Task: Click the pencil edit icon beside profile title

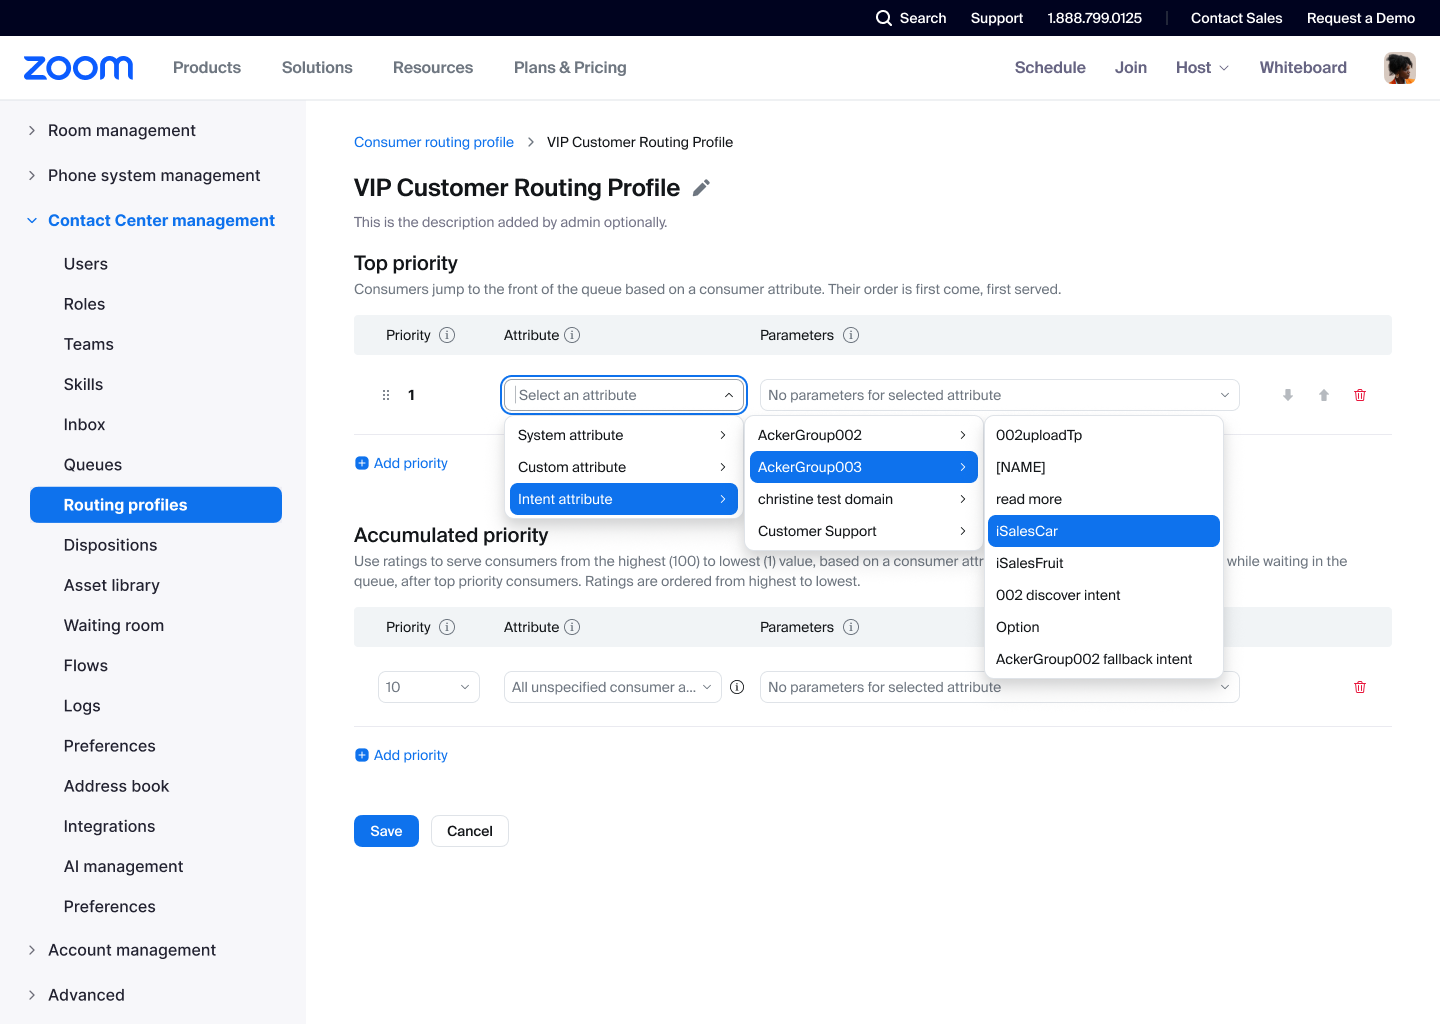Action: (x=701, y=188)
